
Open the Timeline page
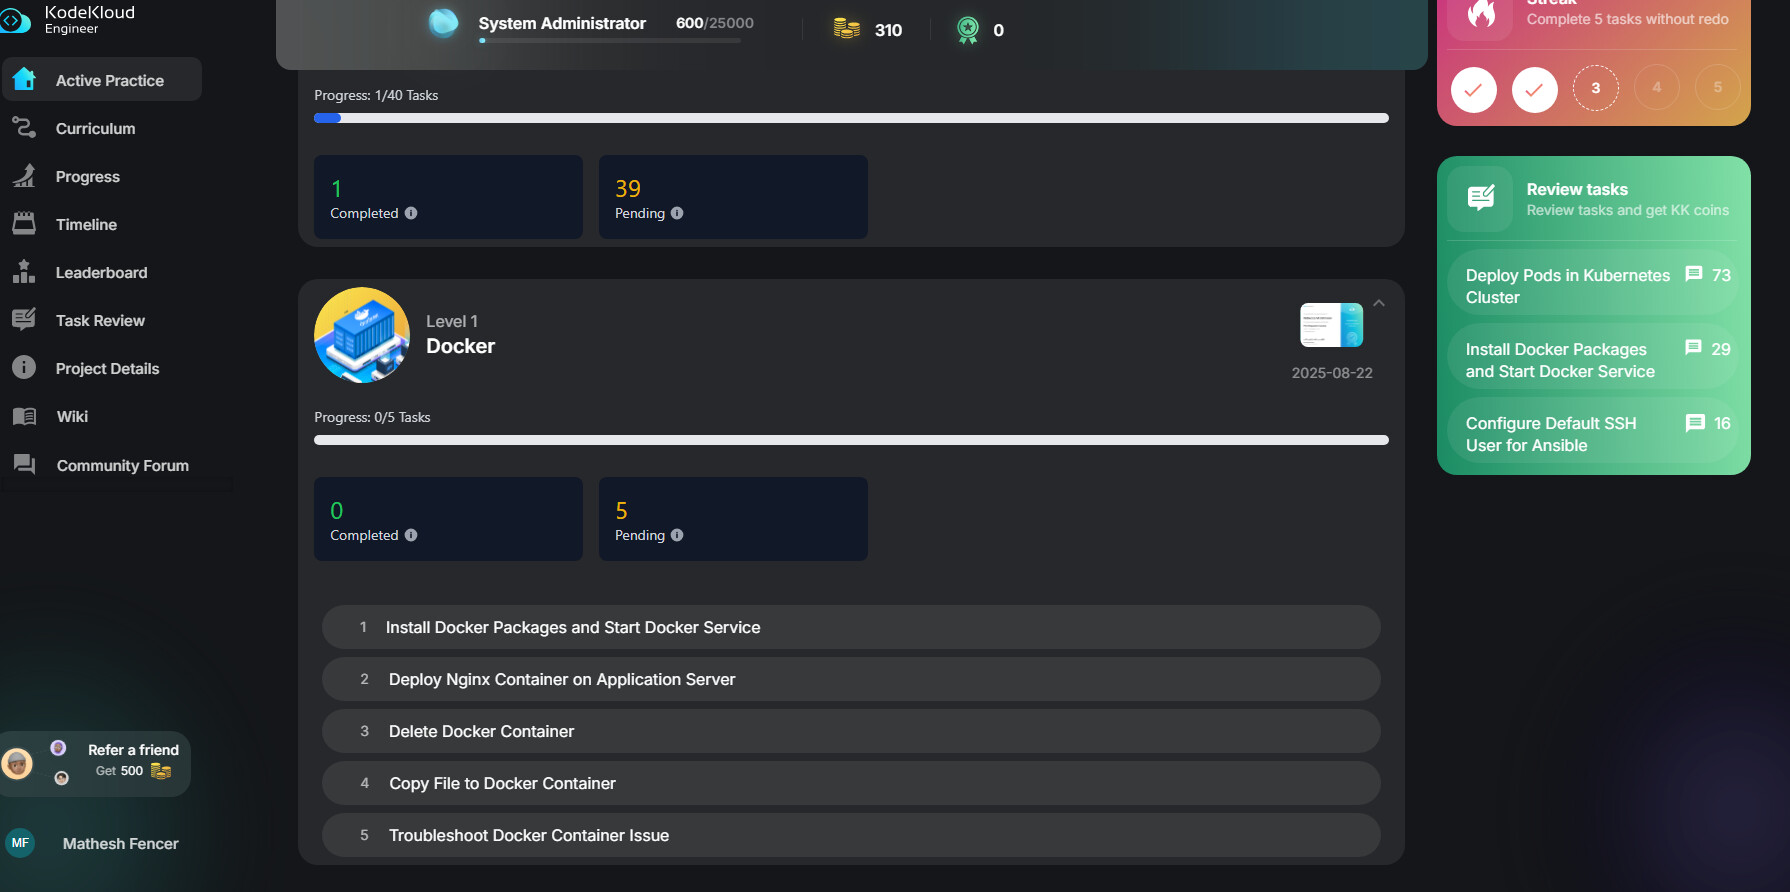coord(86,224)
